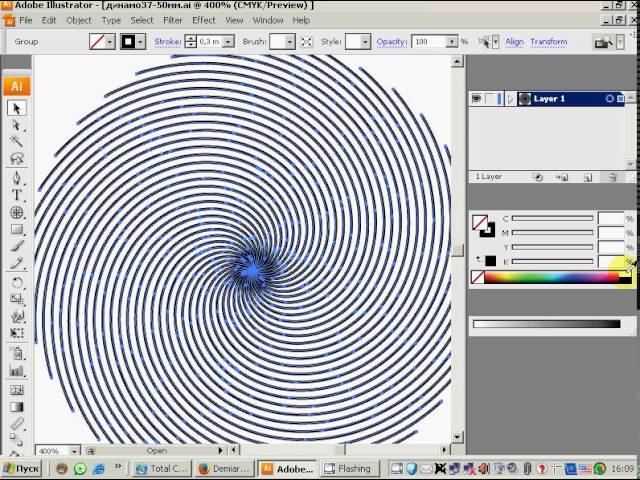640x480 pixels.
Task: Open the Effect menu
Action: click(x=204, y=20)
